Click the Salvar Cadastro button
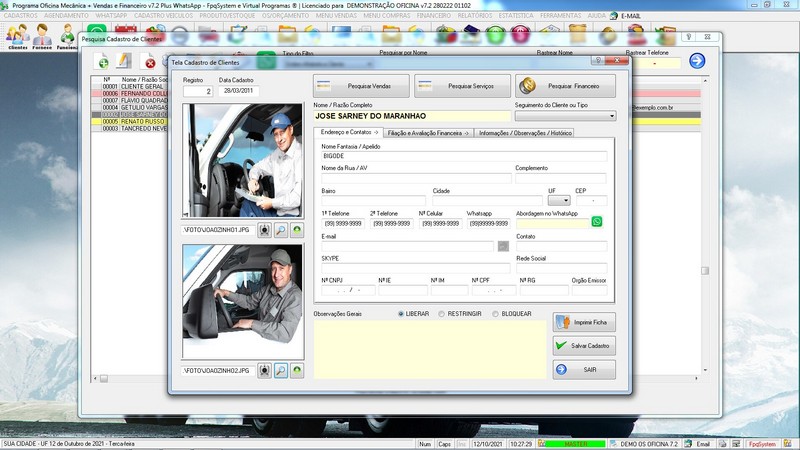This screenshot has width=800, height=450. [584, 345]
